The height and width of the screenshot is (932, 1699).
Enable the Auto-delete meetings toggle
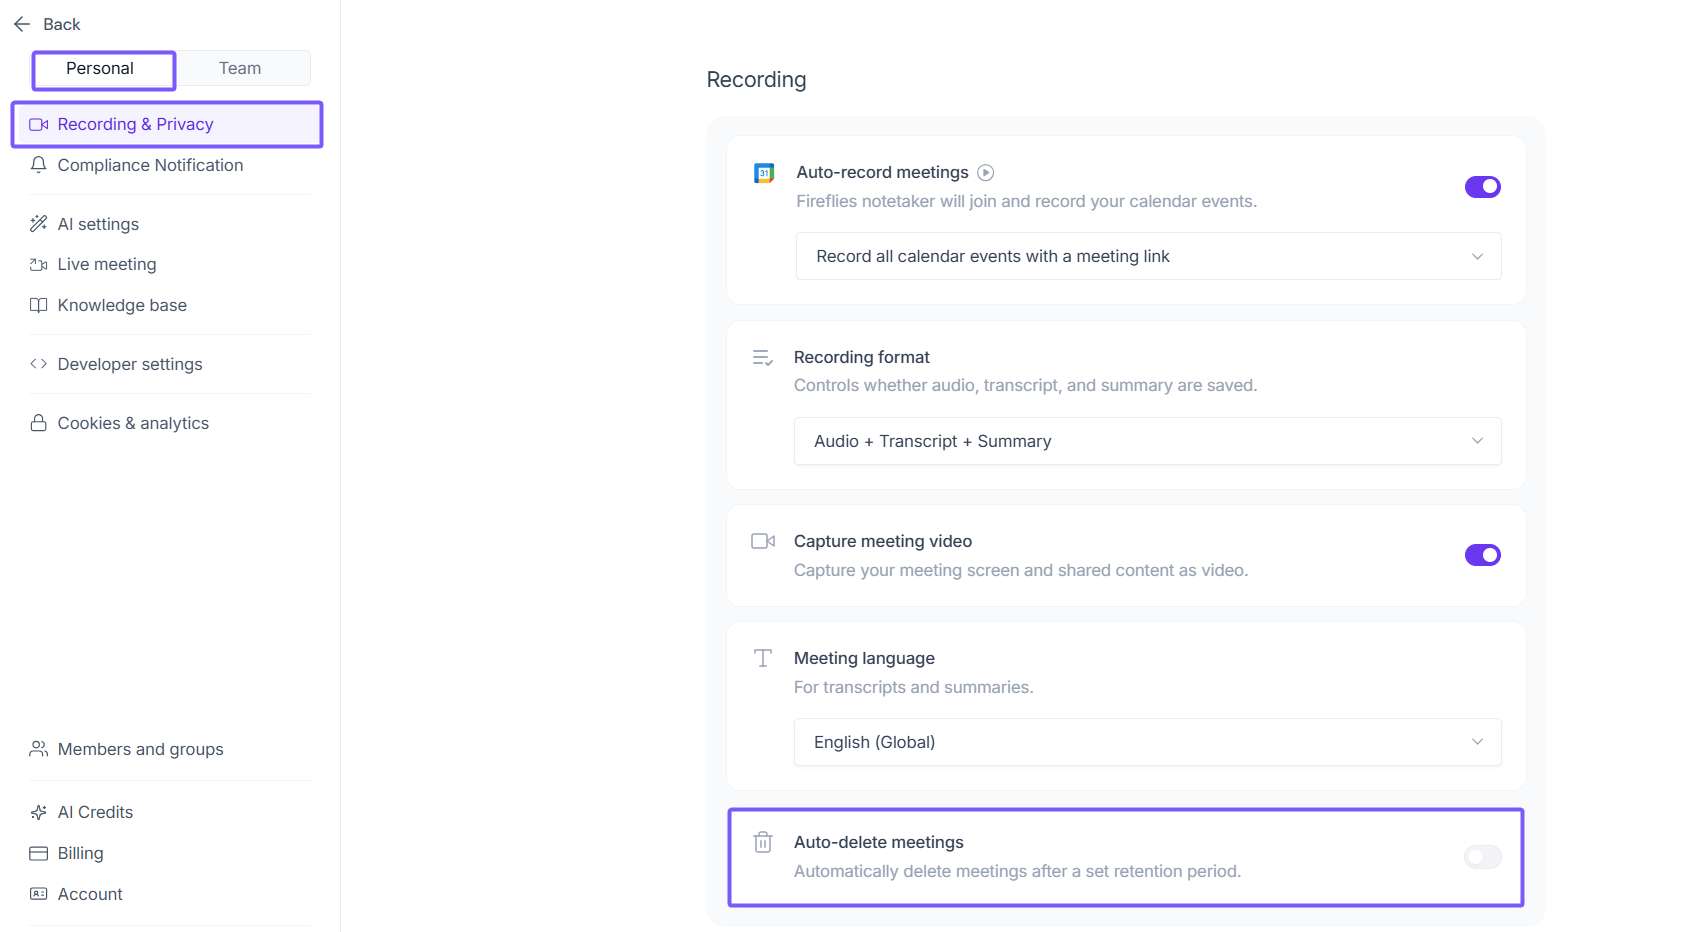[x=1482, y=857]
